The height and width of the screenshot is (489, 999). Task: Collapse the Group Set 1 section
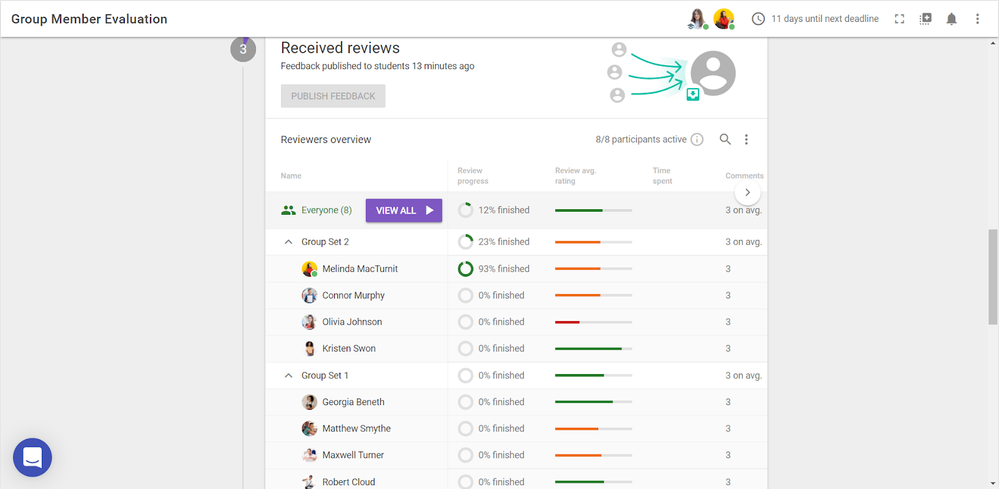pyautogui.click(x=289, y=376)
